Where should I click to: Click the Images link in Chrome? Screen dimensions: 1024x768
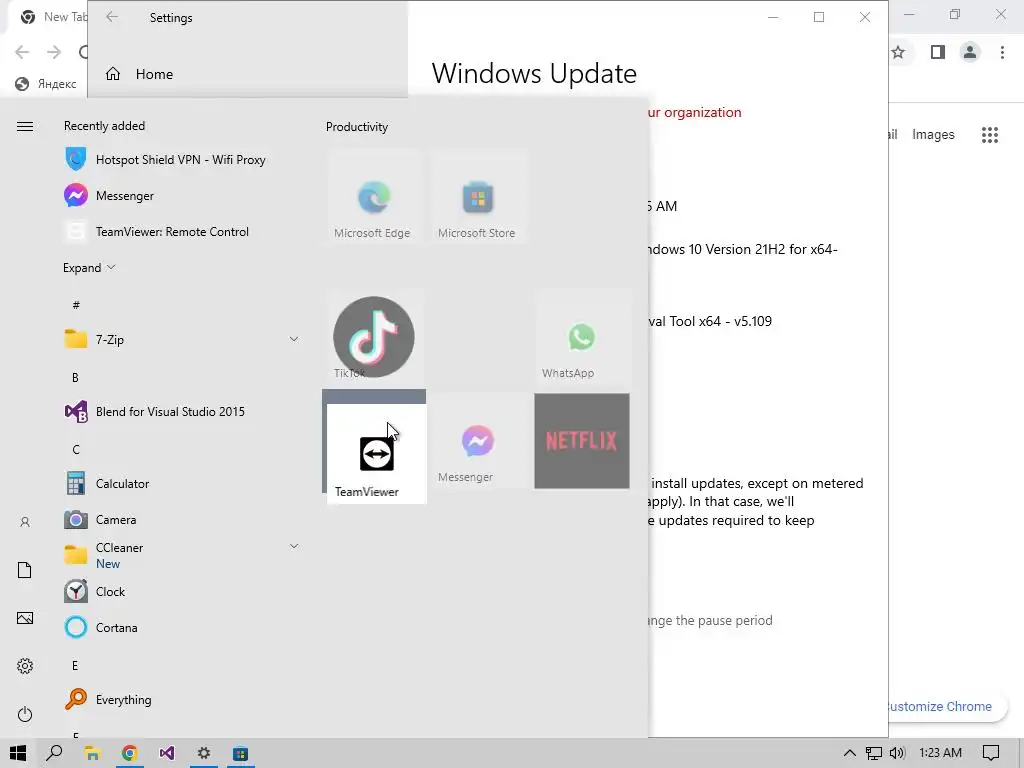pyautogui.click(x=933, y=134)
